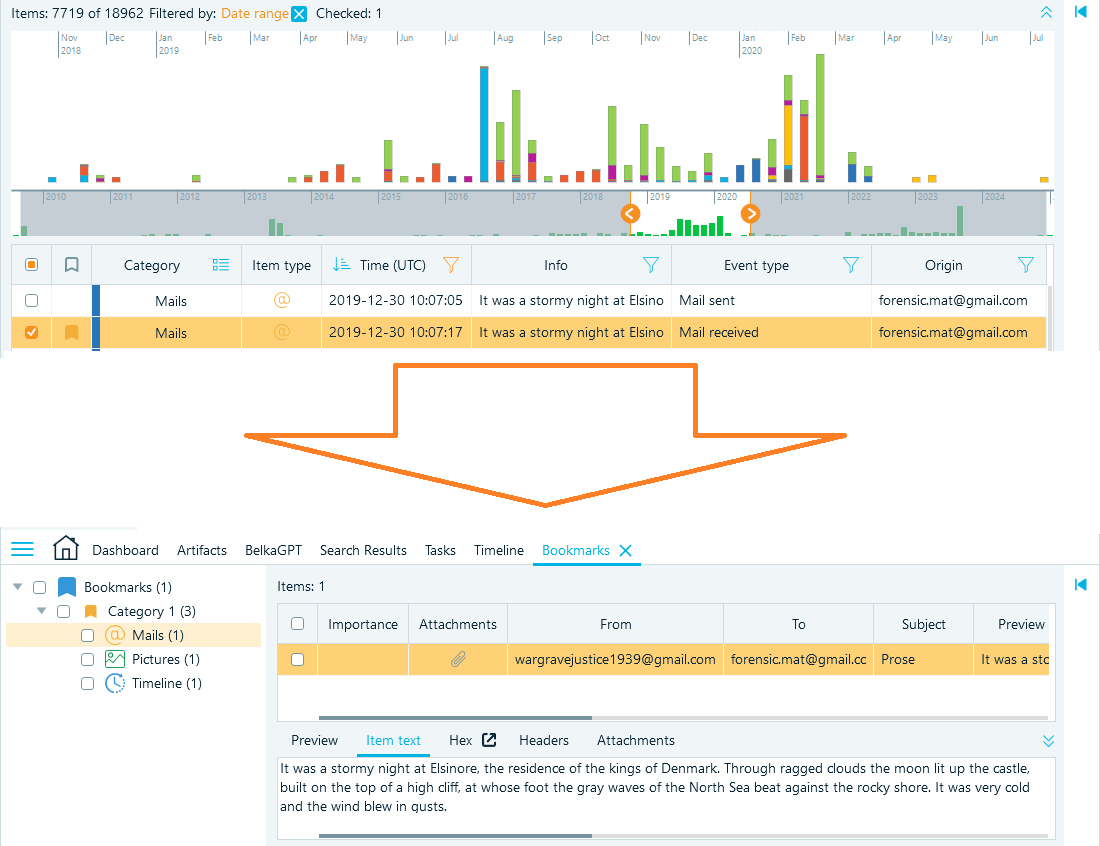Check the wargravejustice1939 email row checkbox

pyautogui.click(x=297, y=659)
